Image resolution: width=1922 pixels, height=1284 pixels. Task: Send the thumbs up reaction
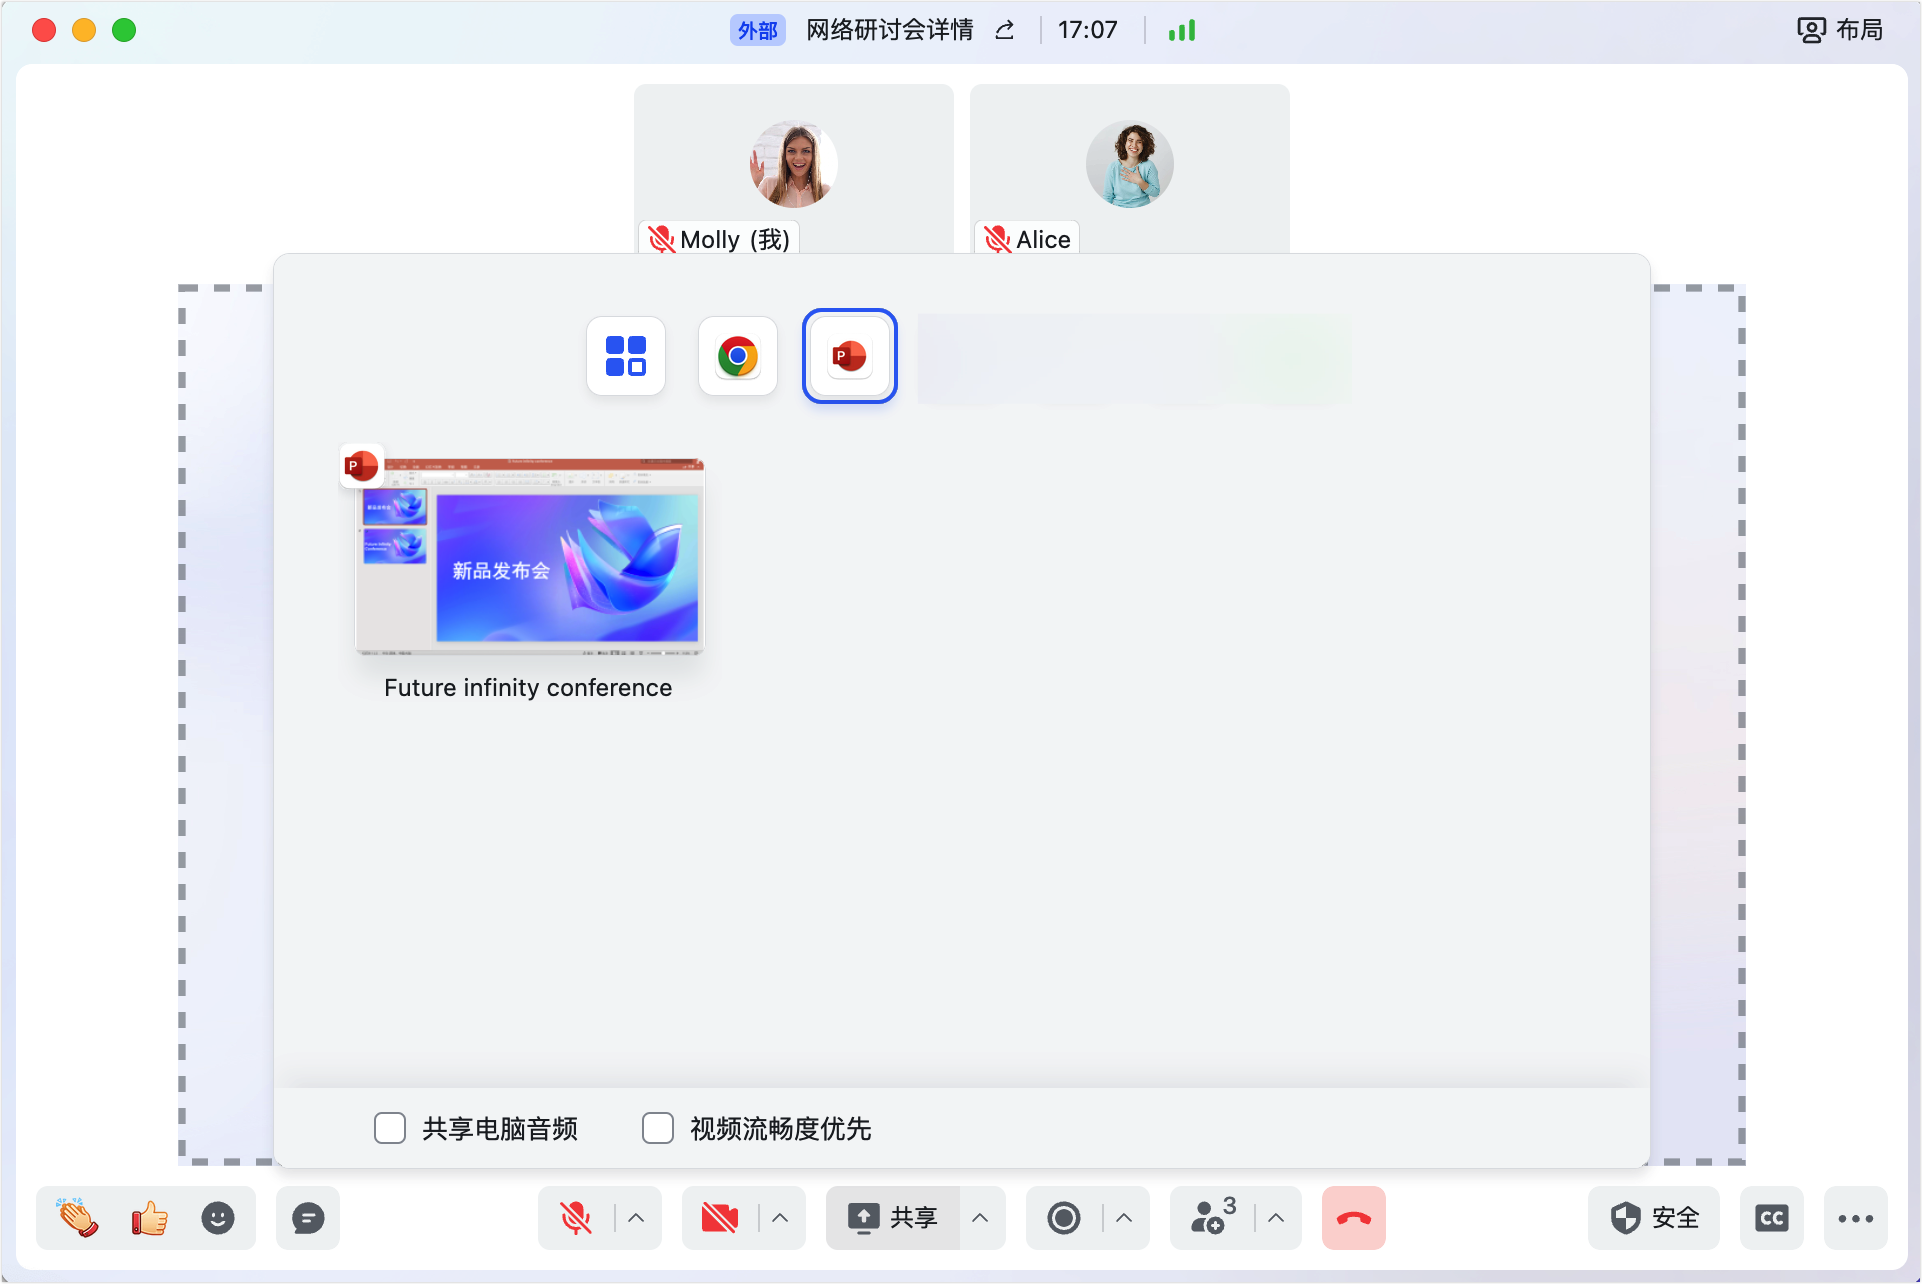coord(149,1217)
